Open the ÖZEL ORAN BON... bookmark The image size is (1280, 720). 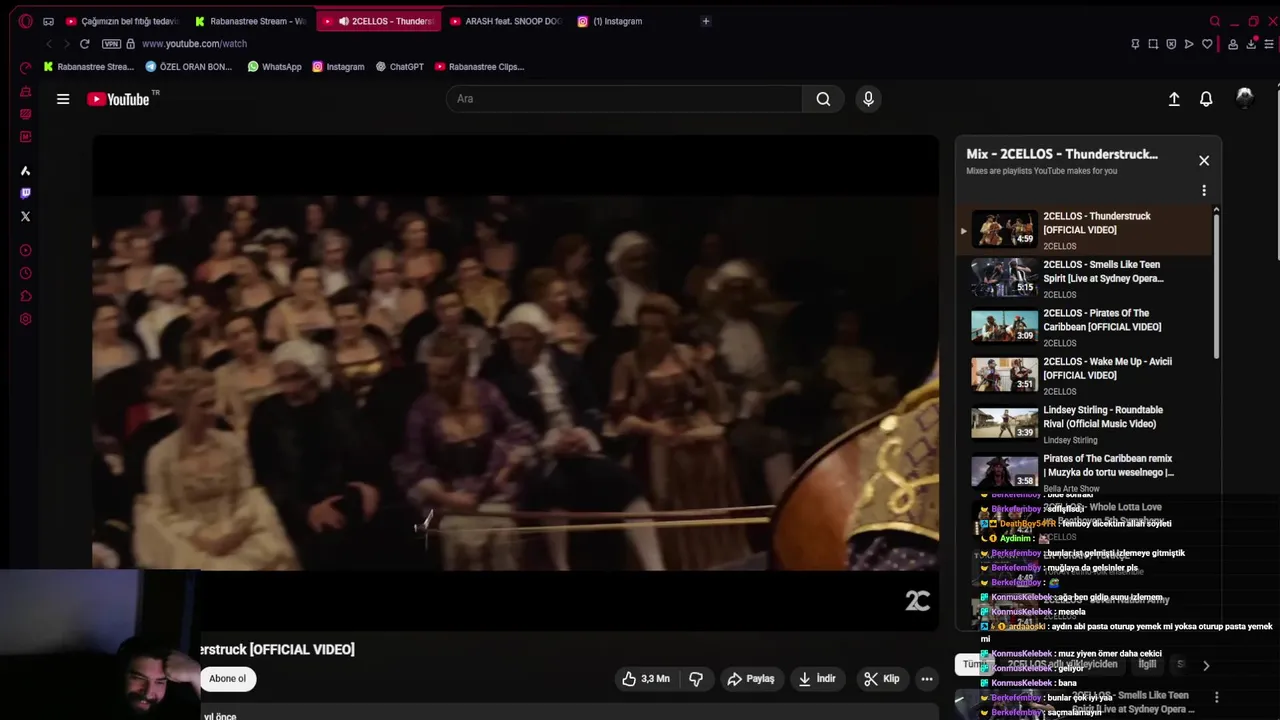[188, 67]
